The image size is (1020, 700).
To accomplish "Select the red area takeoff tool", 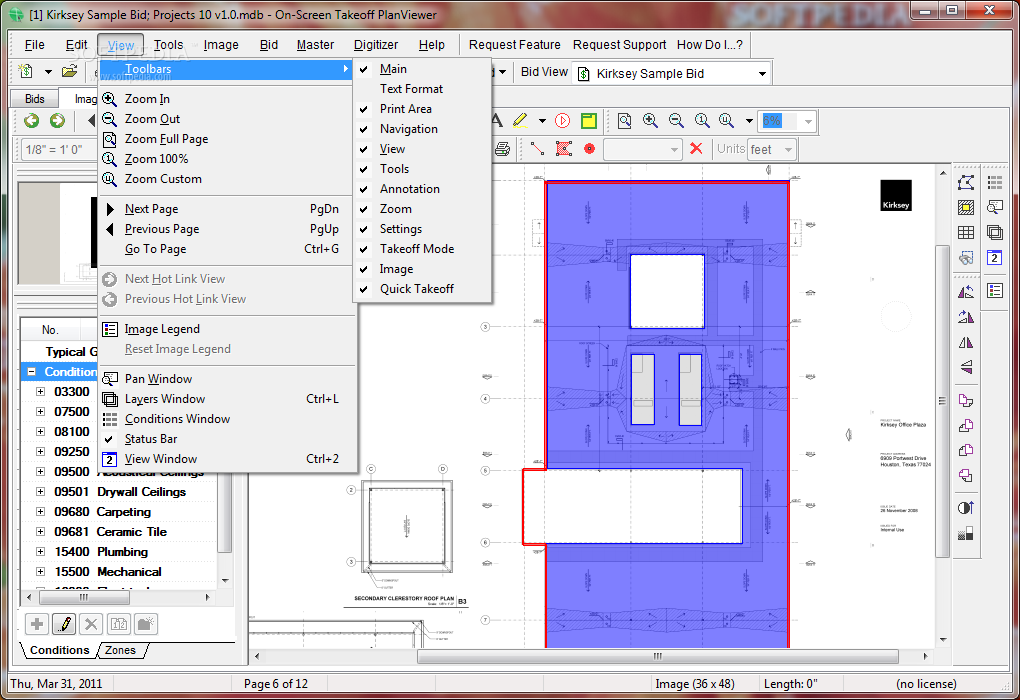I will click(x=563, y=149).
